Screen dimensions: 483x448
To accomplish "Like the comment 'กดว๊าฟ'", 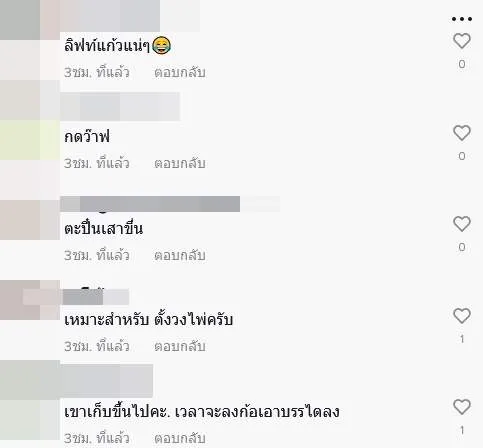I will coord(462,133).
